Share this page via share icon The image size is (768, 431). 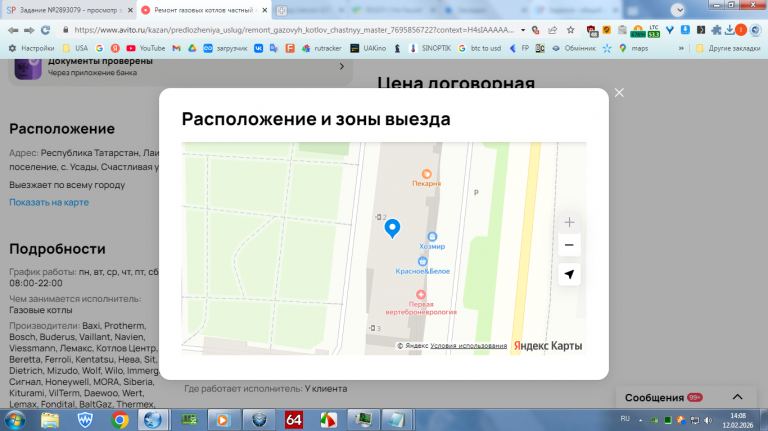[x=552, y=30]
